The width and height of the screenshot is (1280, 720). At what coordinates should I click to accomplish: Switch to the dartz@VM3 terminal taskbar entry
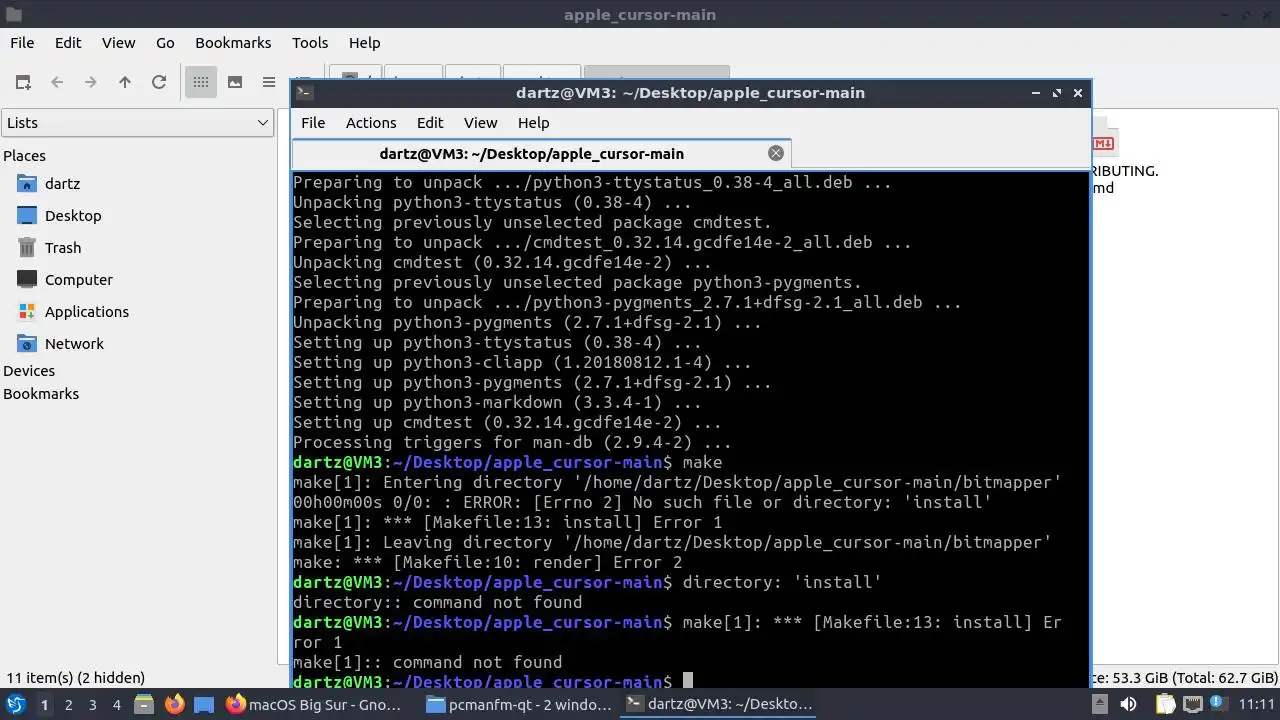[x=719, y=704]
